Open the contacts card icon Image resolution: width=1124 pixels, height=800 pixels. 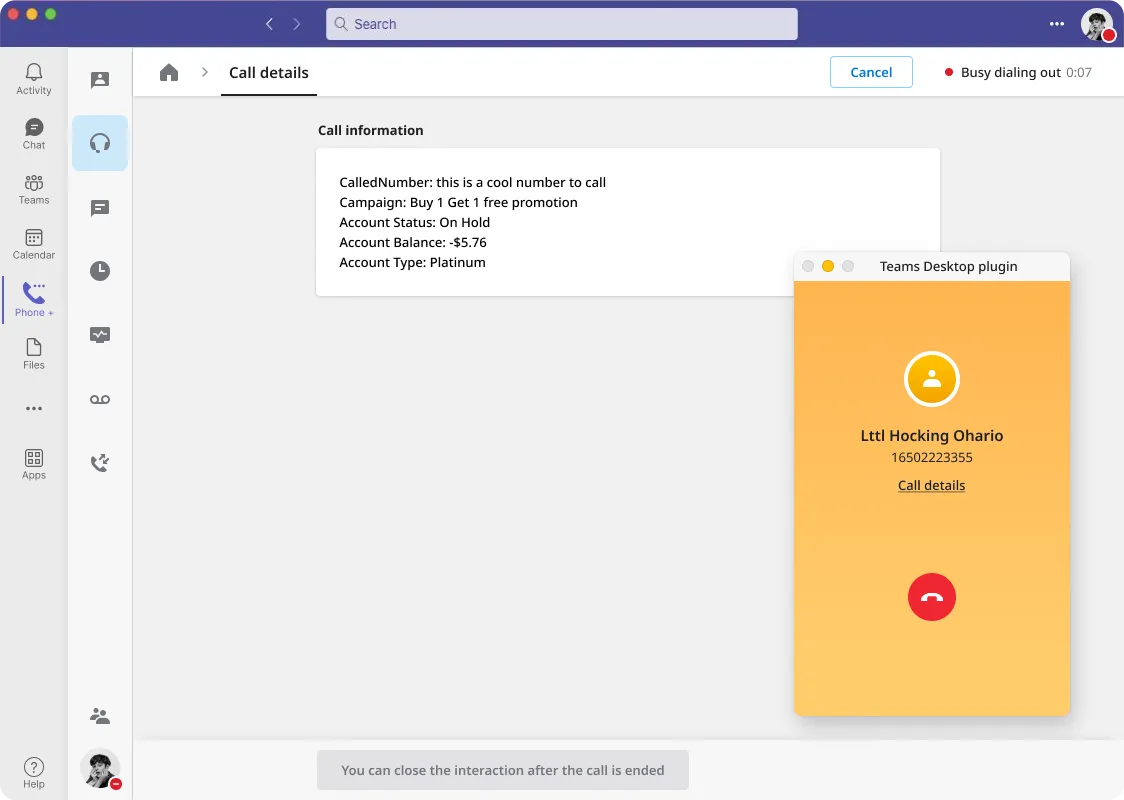[x=100, y=80]
